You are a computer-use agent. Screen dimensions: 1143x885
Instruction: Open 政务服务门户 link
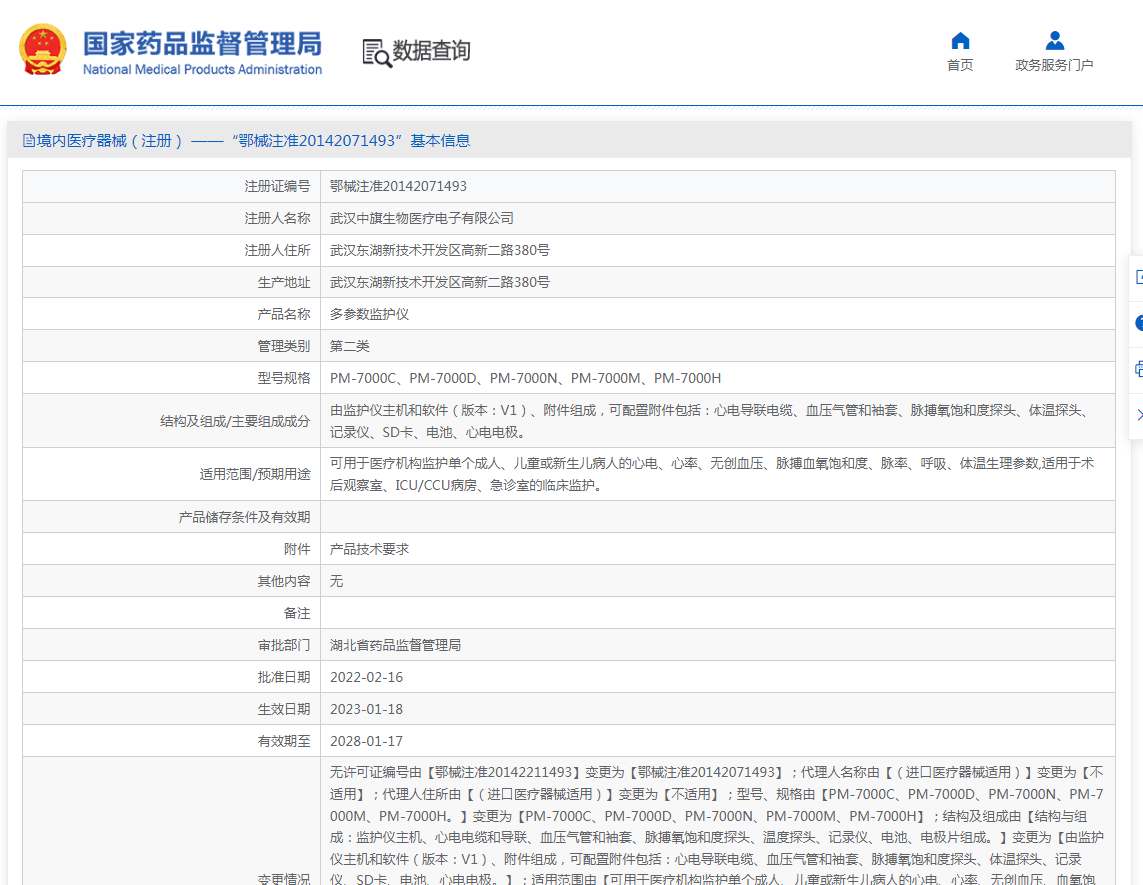1054,65
